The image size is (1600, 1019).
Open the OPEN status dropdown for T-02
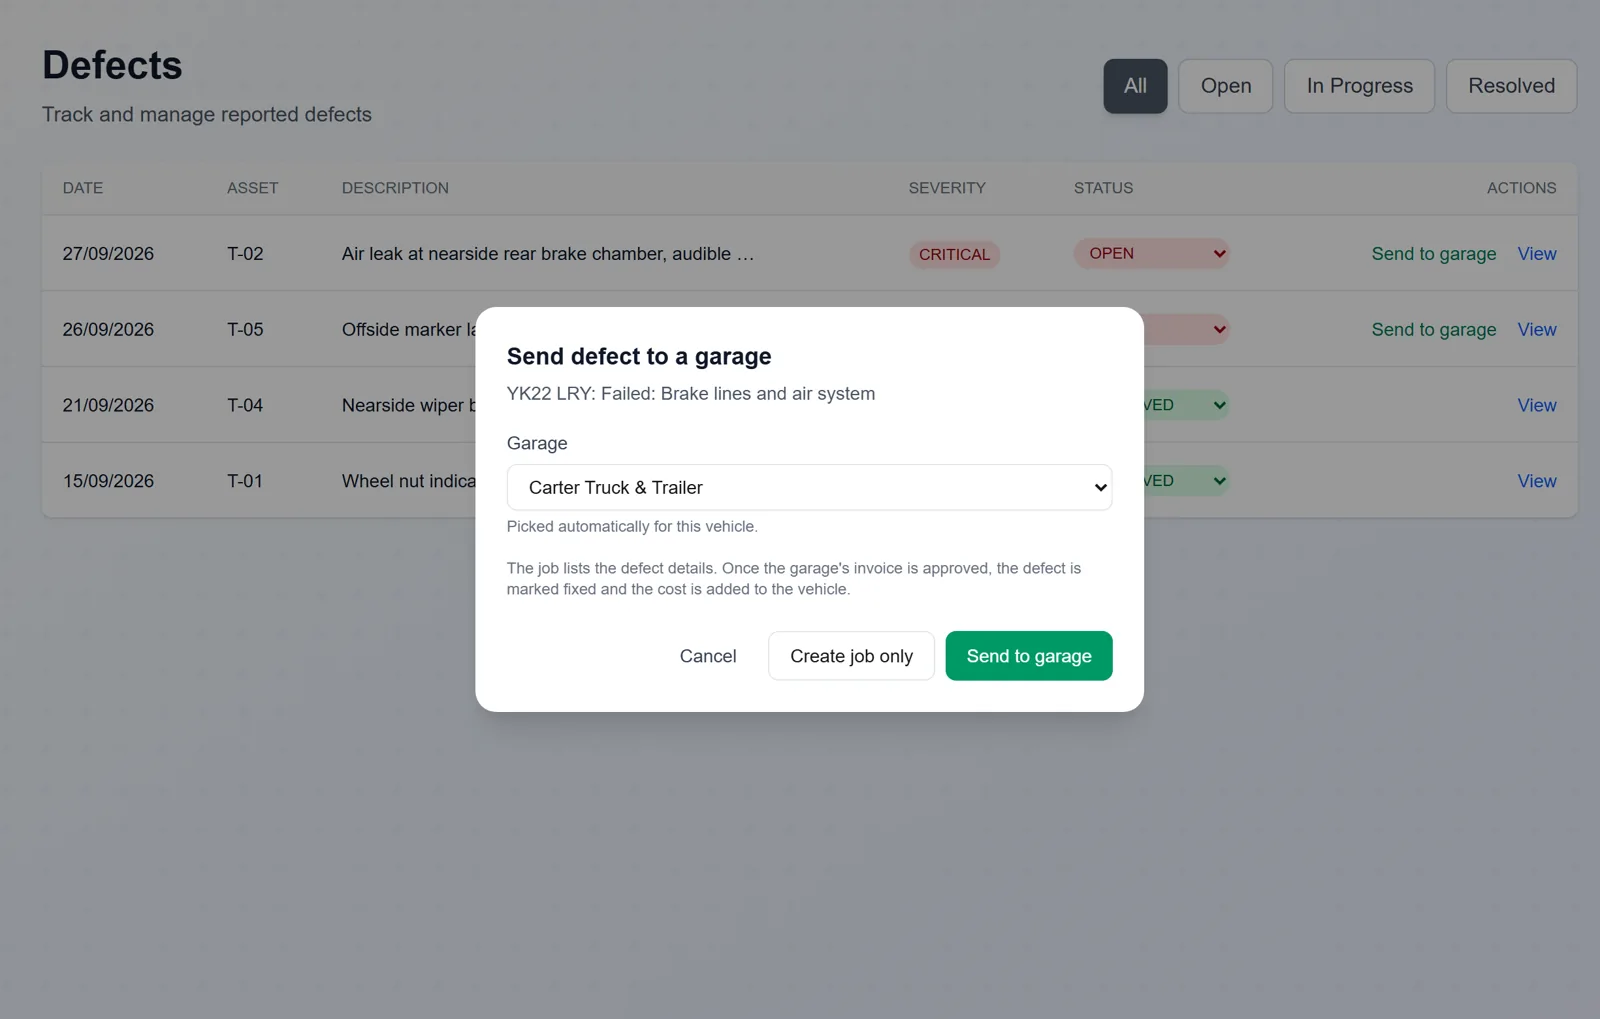tap(1151, 253)
